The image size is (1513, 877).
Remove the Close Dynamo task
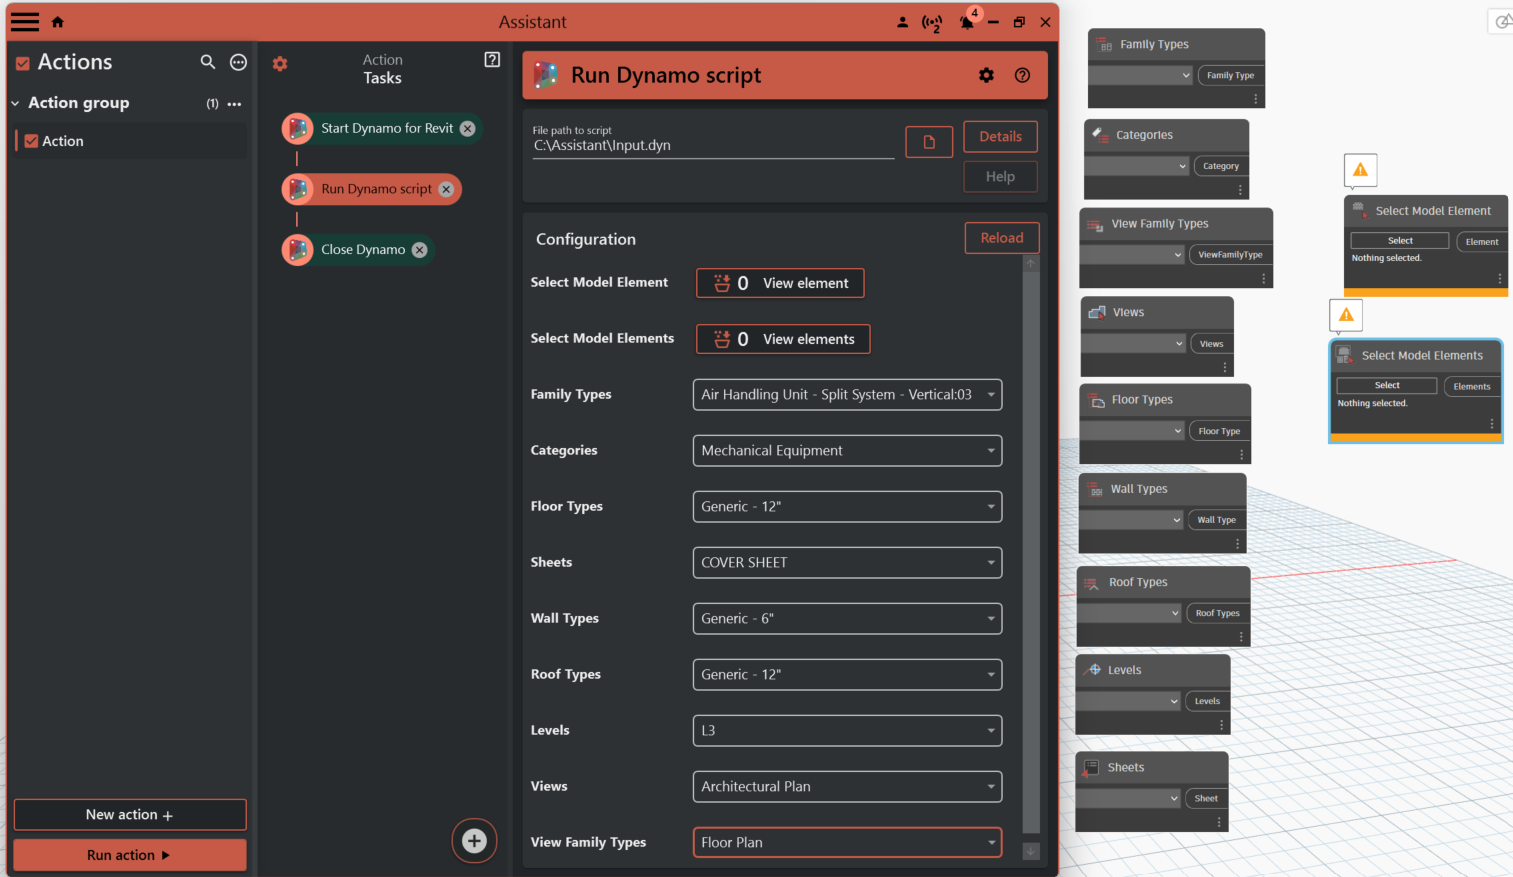coord(420,250)
